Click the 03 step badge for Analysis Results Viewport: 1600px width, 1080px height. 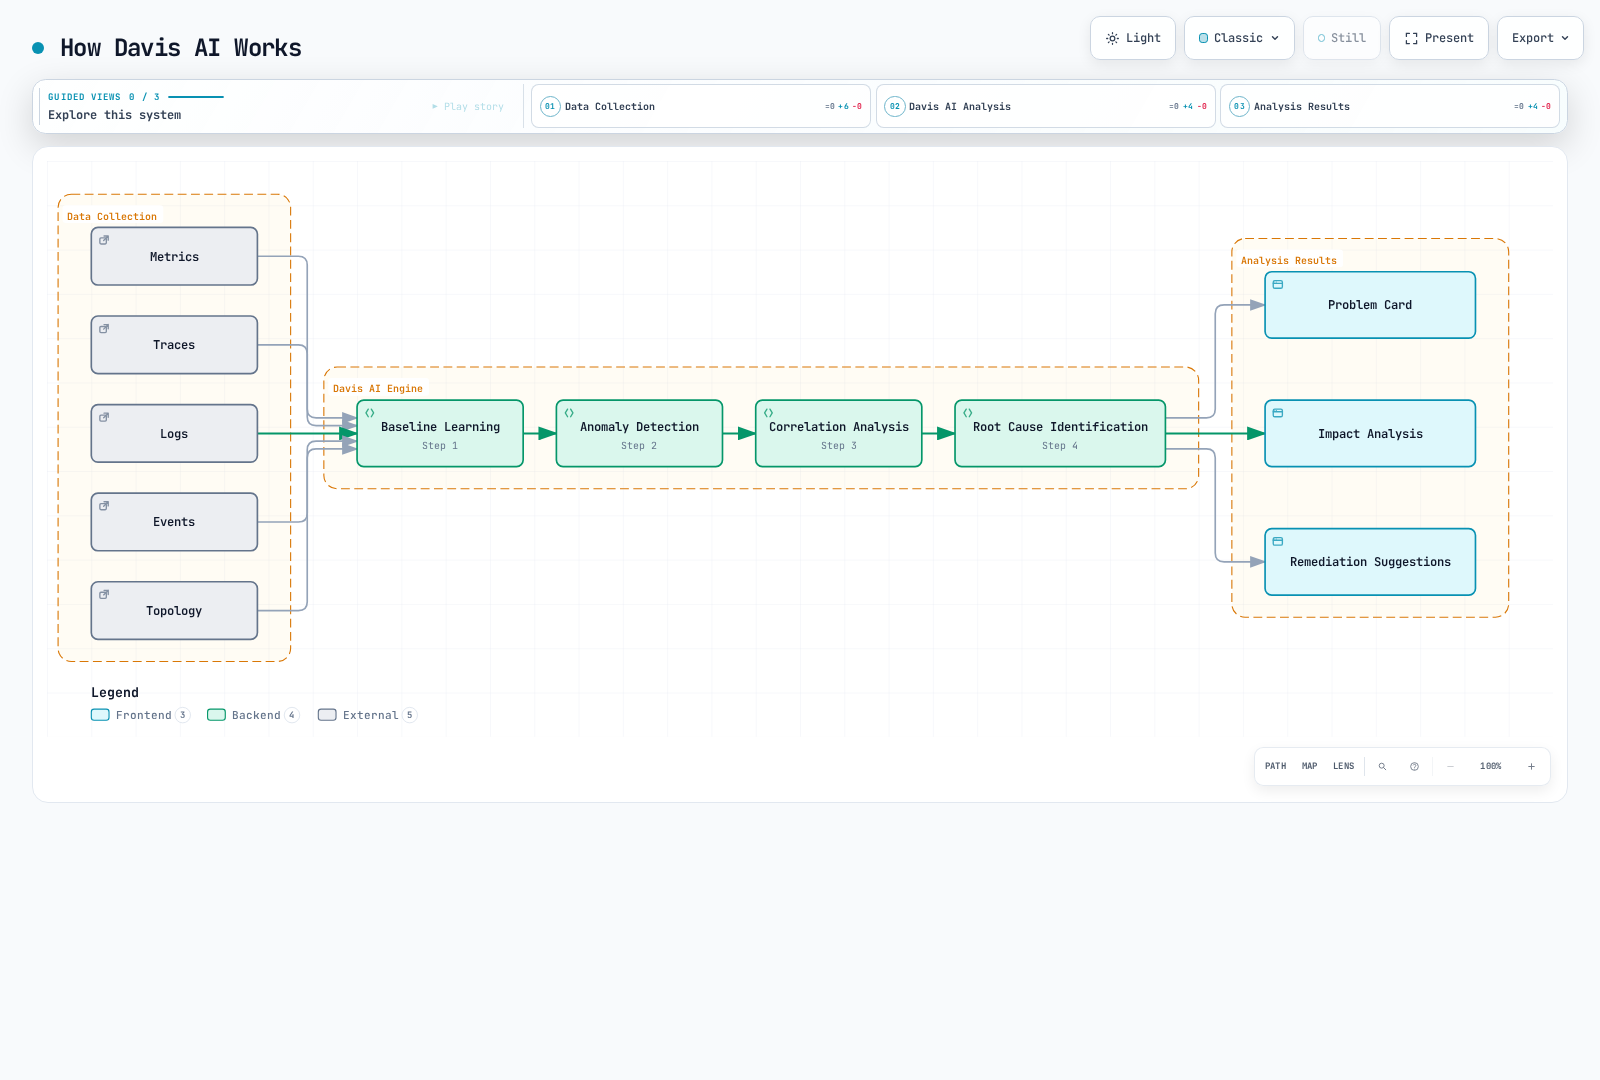tap(1239, 106)
